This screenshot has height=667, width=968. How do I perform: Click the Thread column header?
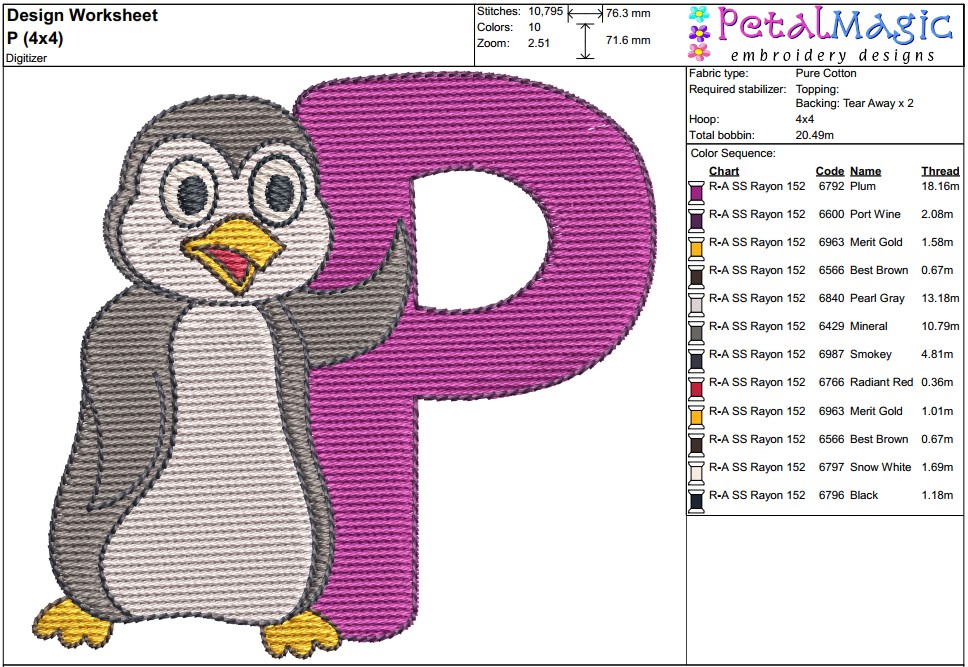click(940, 171)
